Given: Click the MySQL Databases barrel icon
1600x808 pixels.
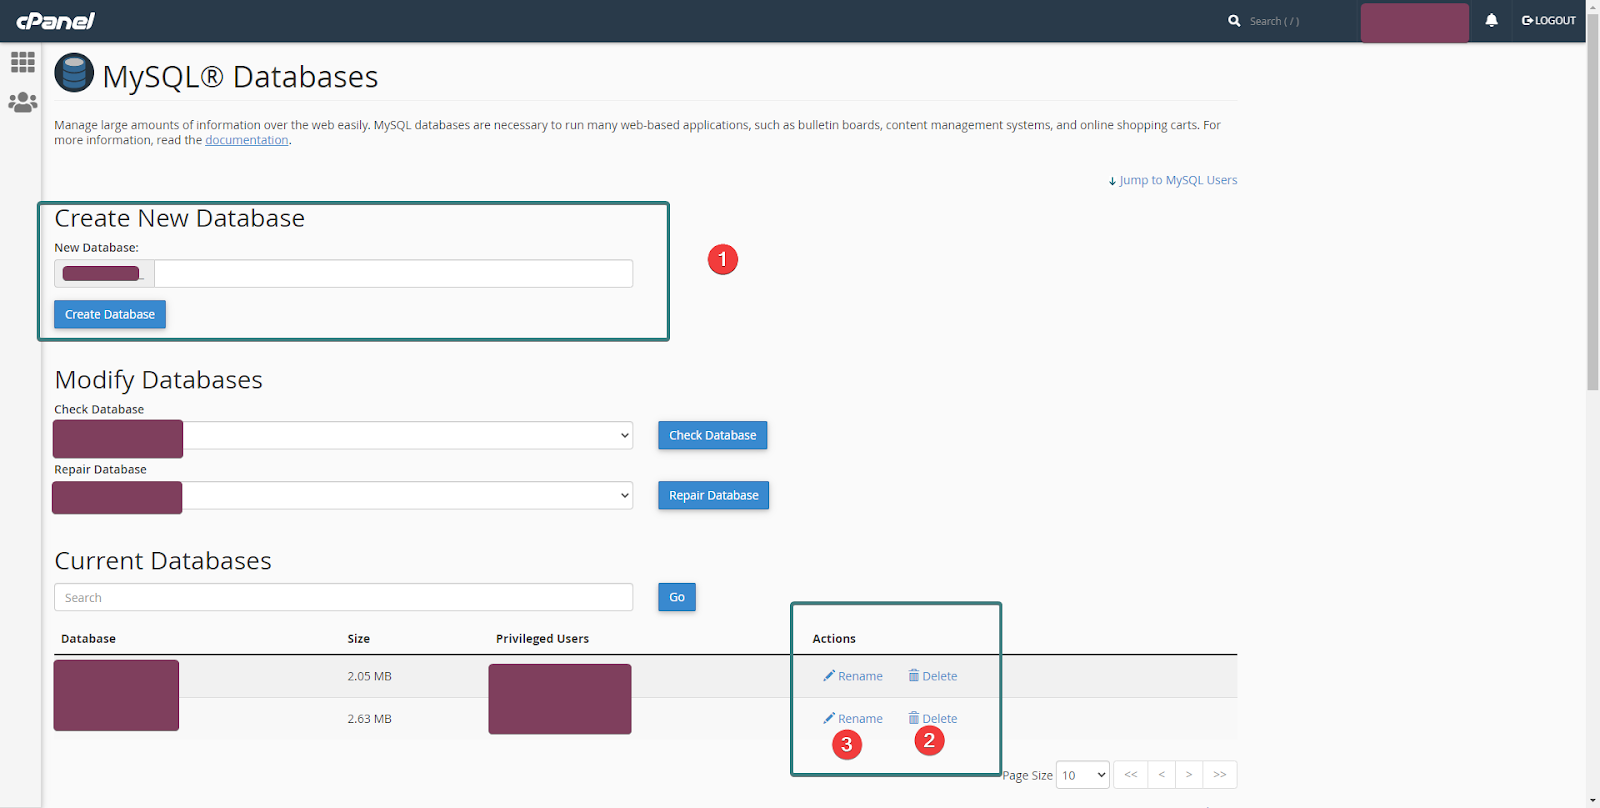Looking at the screenshot, I should (74, 73).
